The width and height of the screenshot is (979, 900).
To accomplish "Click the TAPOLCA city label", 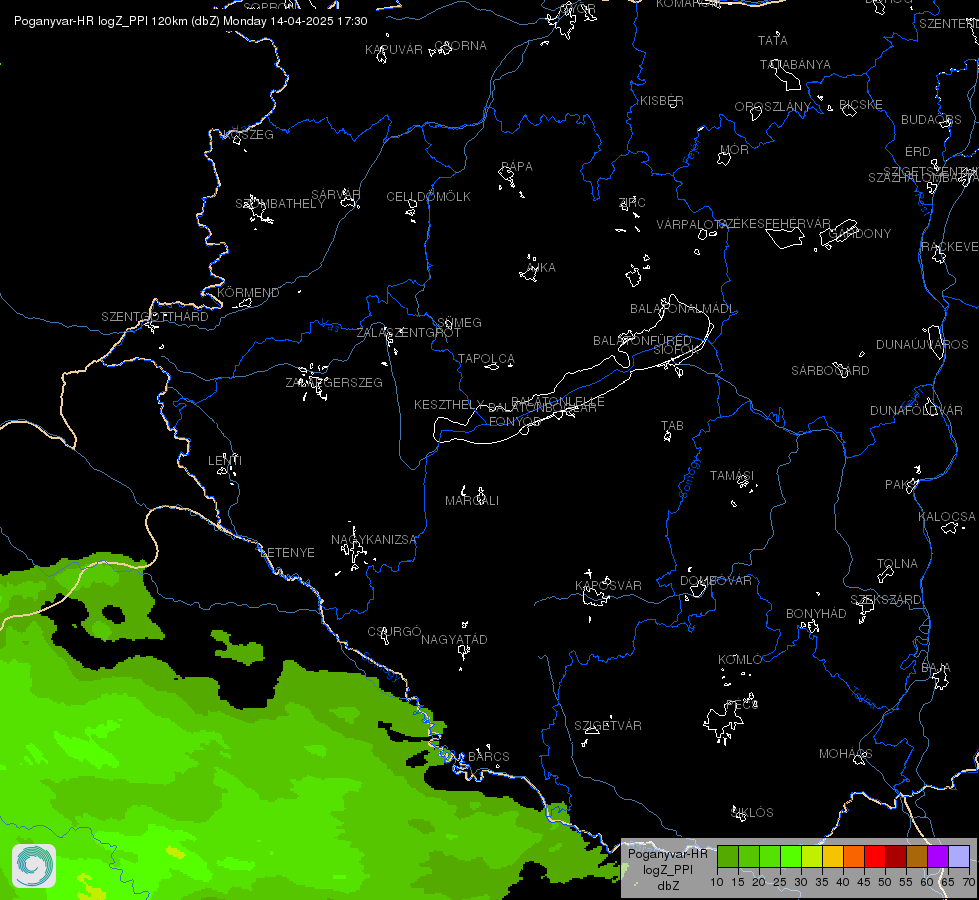I will tap(486, 359).
